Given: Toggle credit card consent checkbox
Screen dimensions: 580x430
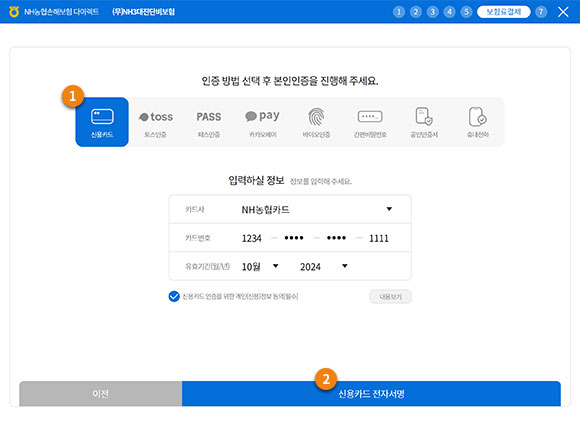Looking at the screenshot, I should coord(174,296).
